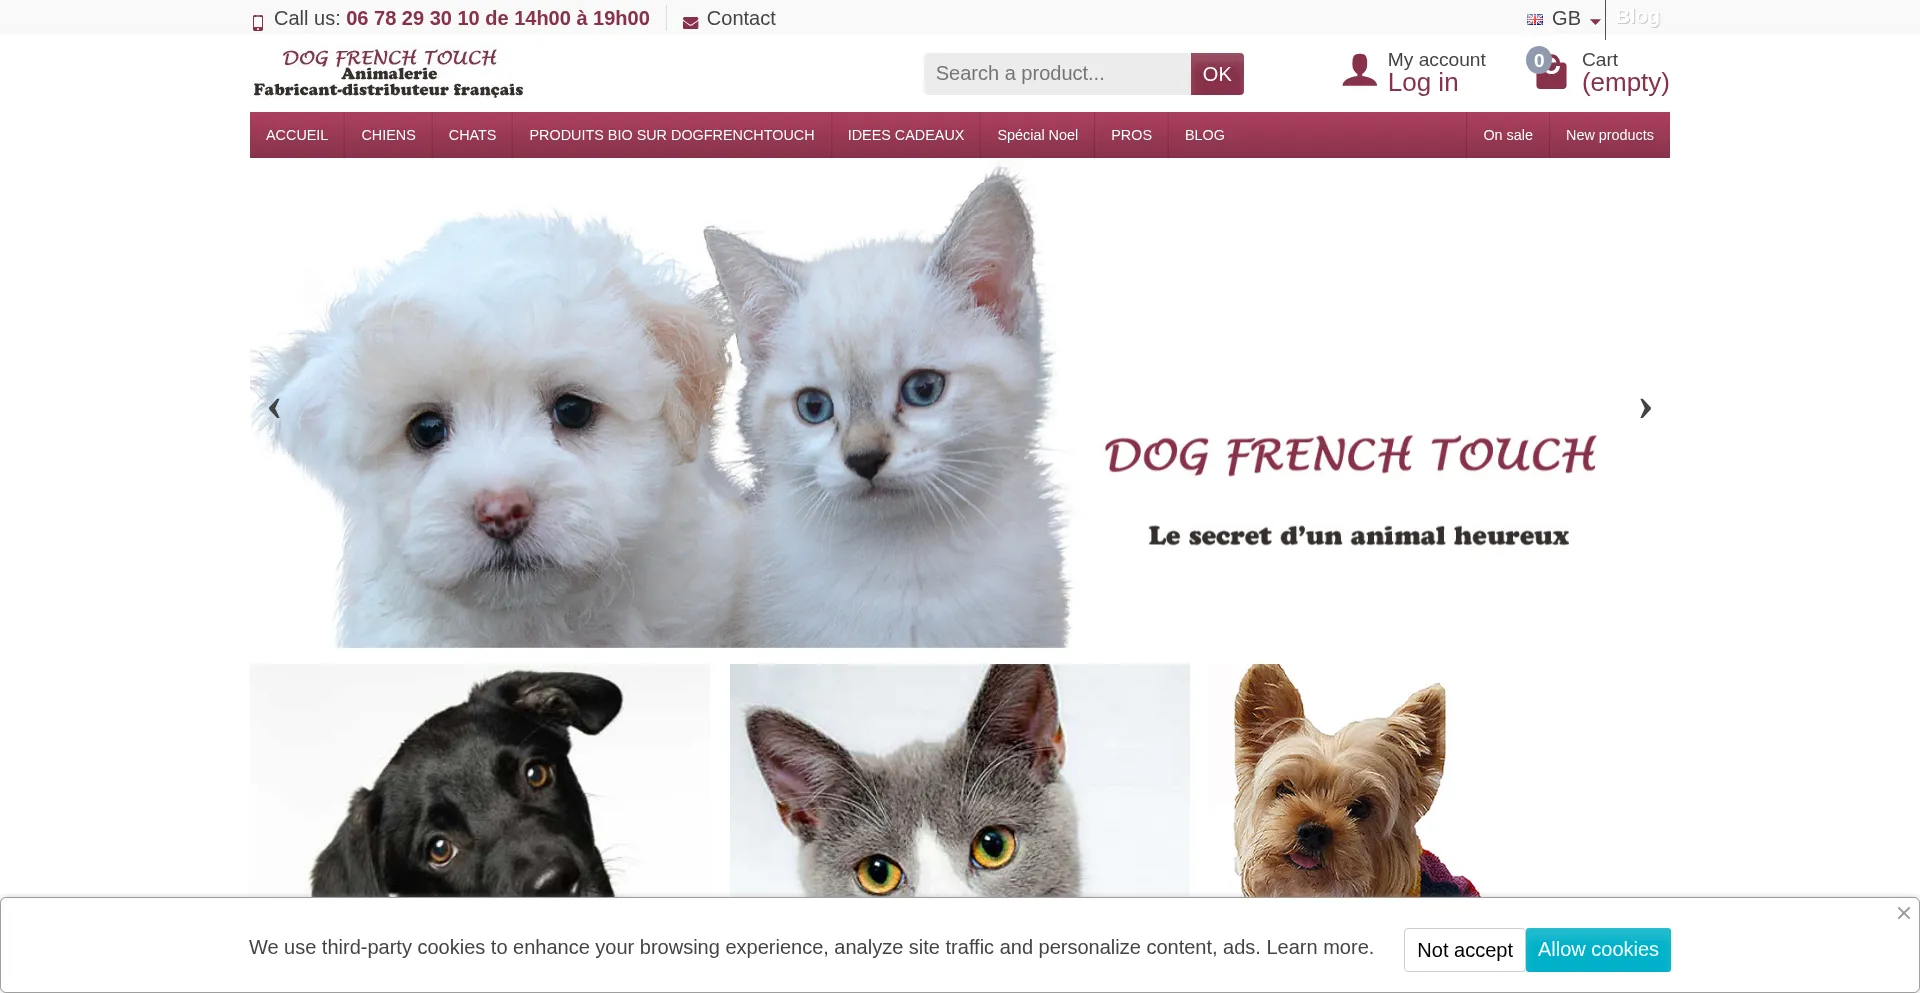
Task: Click the UK flag language icon
Action: coord(1535,19)
